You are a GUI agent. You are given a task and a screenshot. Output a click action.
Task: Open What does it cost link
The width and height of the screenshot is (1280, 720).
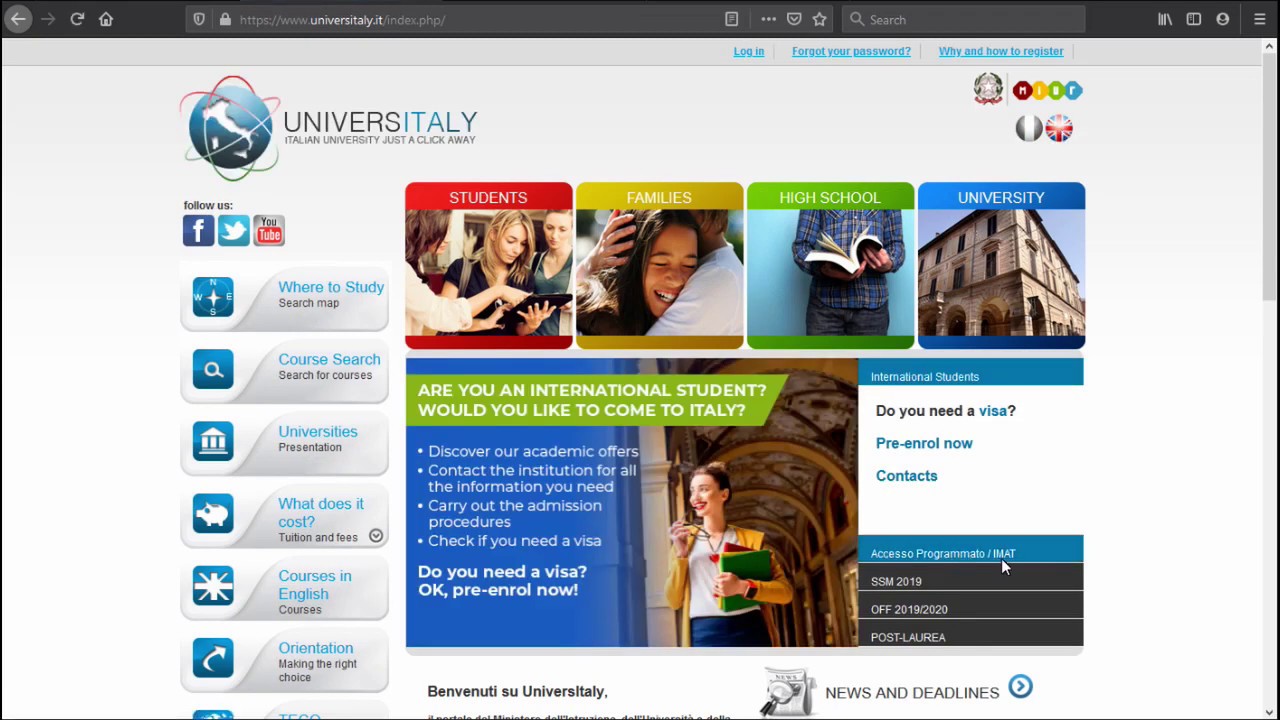coord(321,512)
